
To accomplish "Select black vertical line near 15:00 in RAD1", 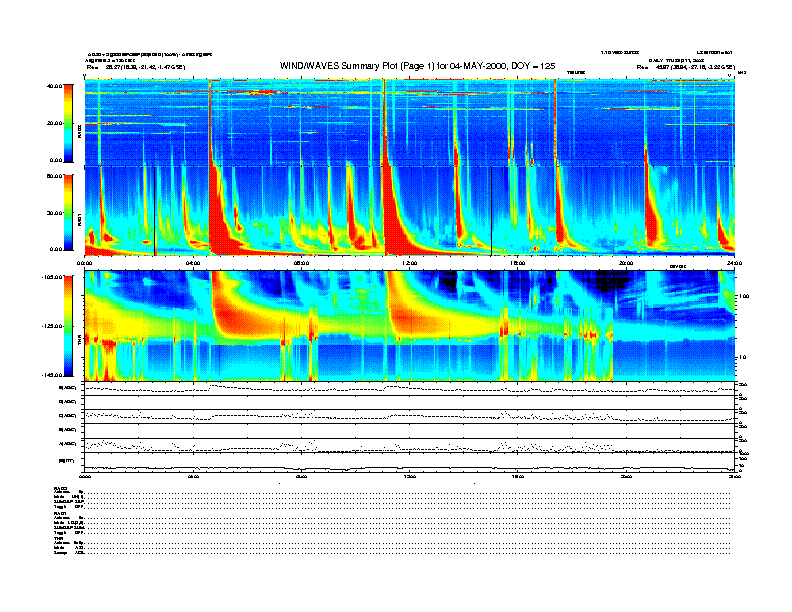I will coord(491,211).
